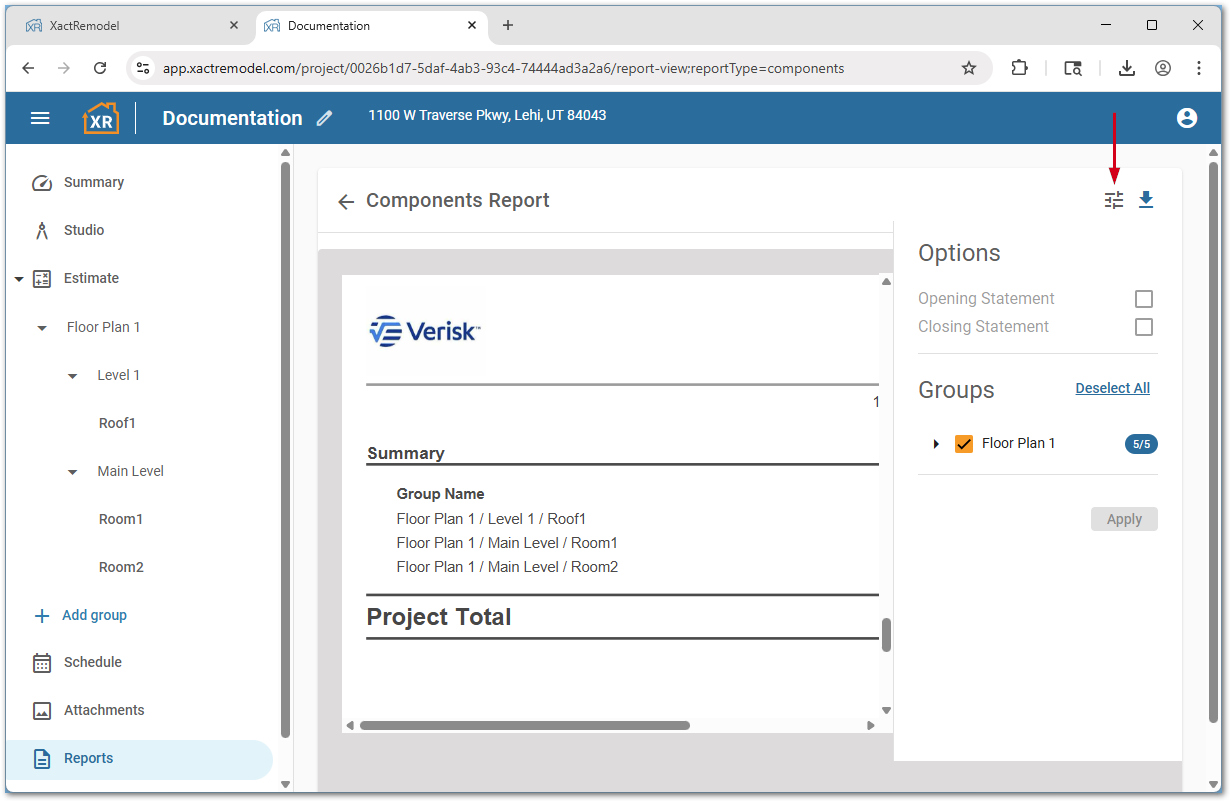Screen dimensions: 1231x802
Task: Rename project using the pencil icon
Action: click(x=323, y=118)
